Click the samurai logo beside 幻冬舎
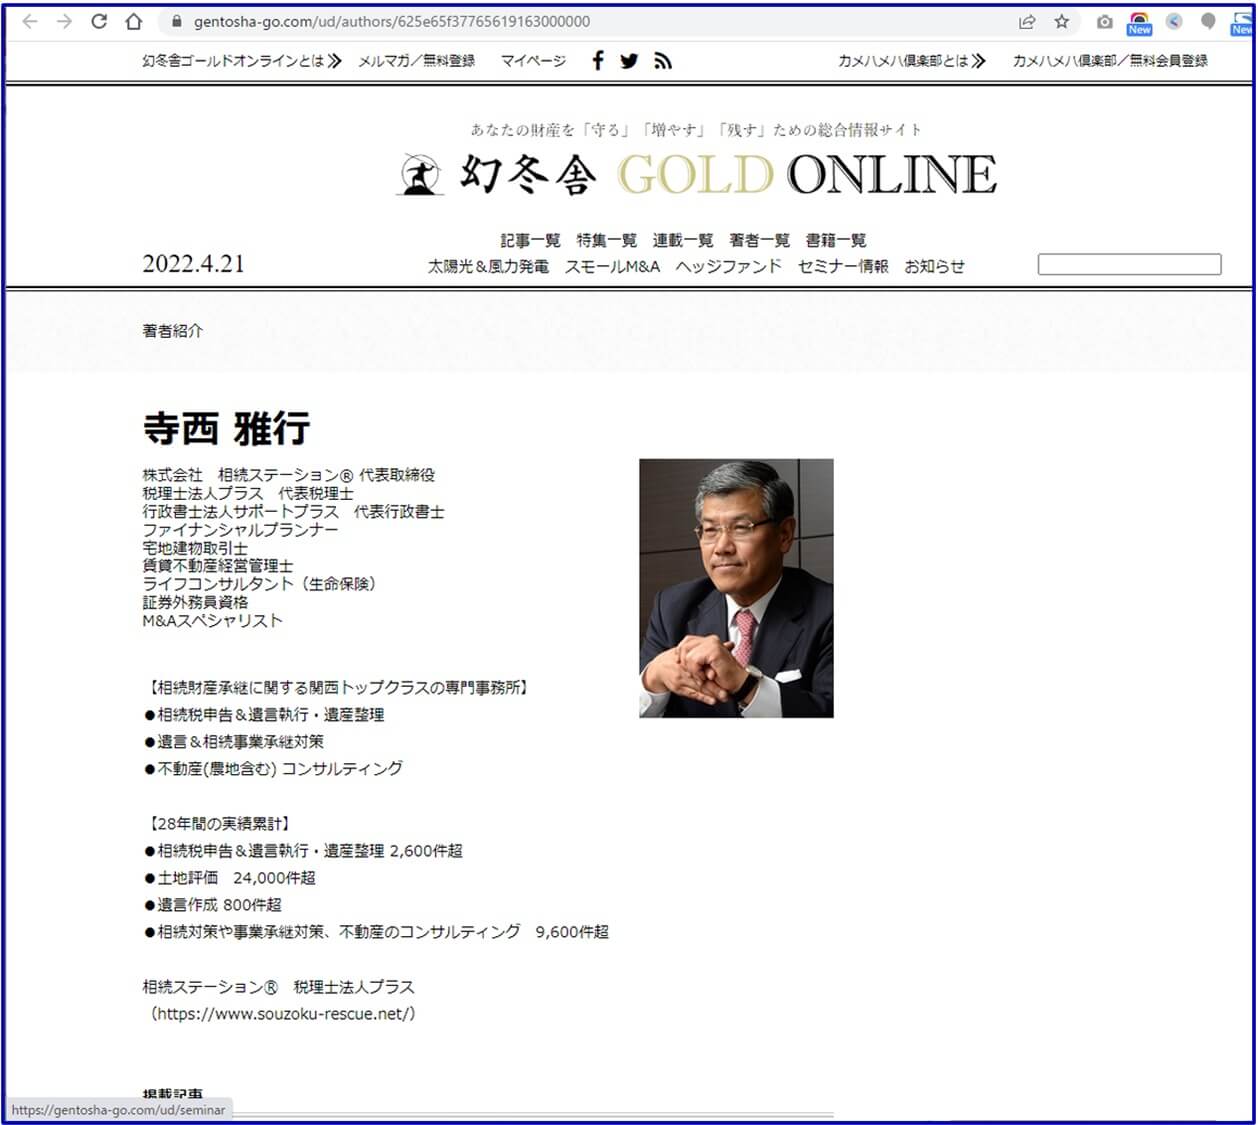This screenshot has height=1125, width=1258. click(421, 175)
